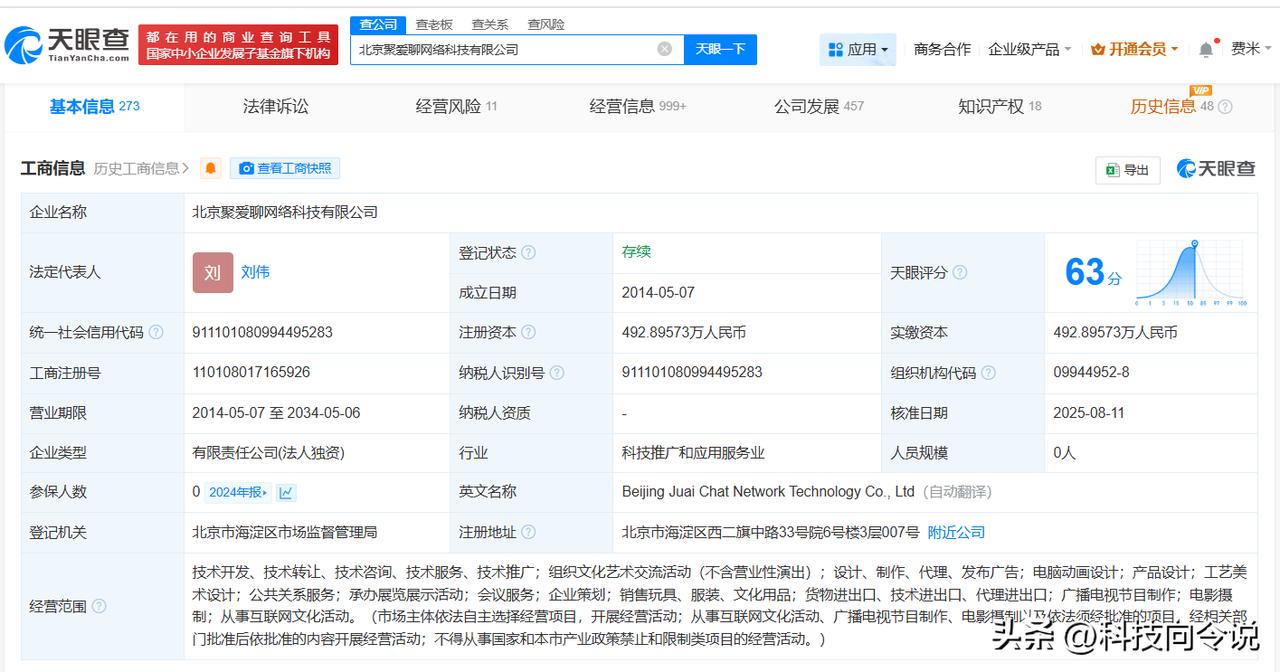Open legal representative 刘伟 link
The image size is (1280, 672).
[255, 272]
